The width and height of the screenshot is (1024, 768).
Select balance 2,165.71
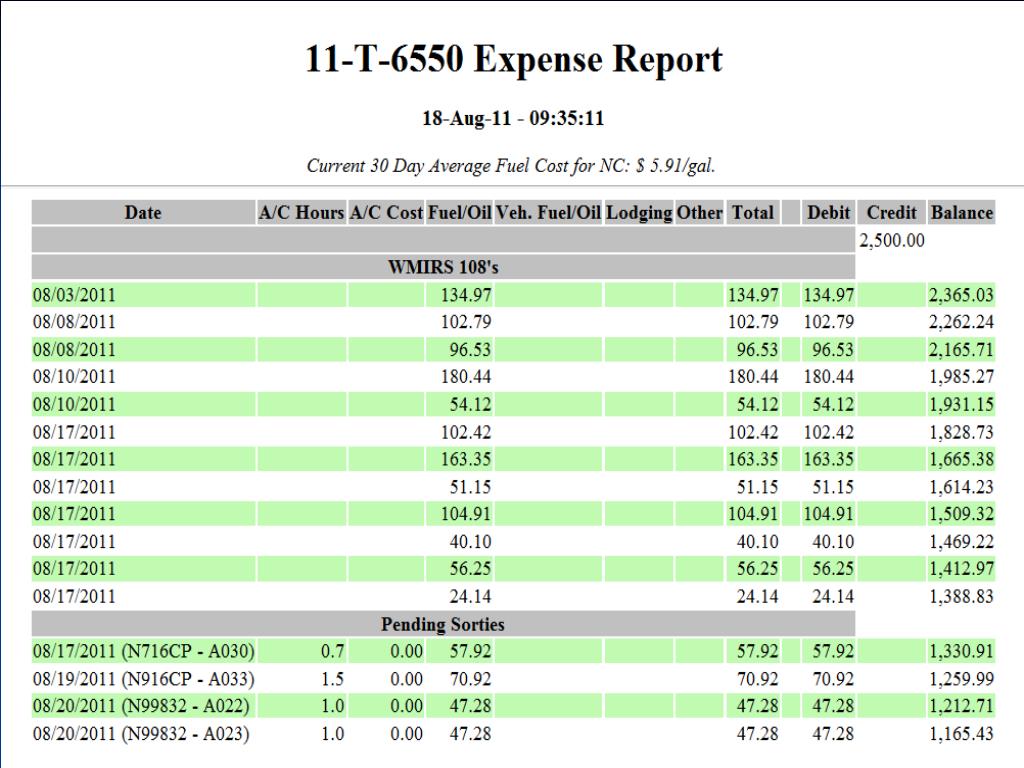pyautogui.click(x=961, y=349)
